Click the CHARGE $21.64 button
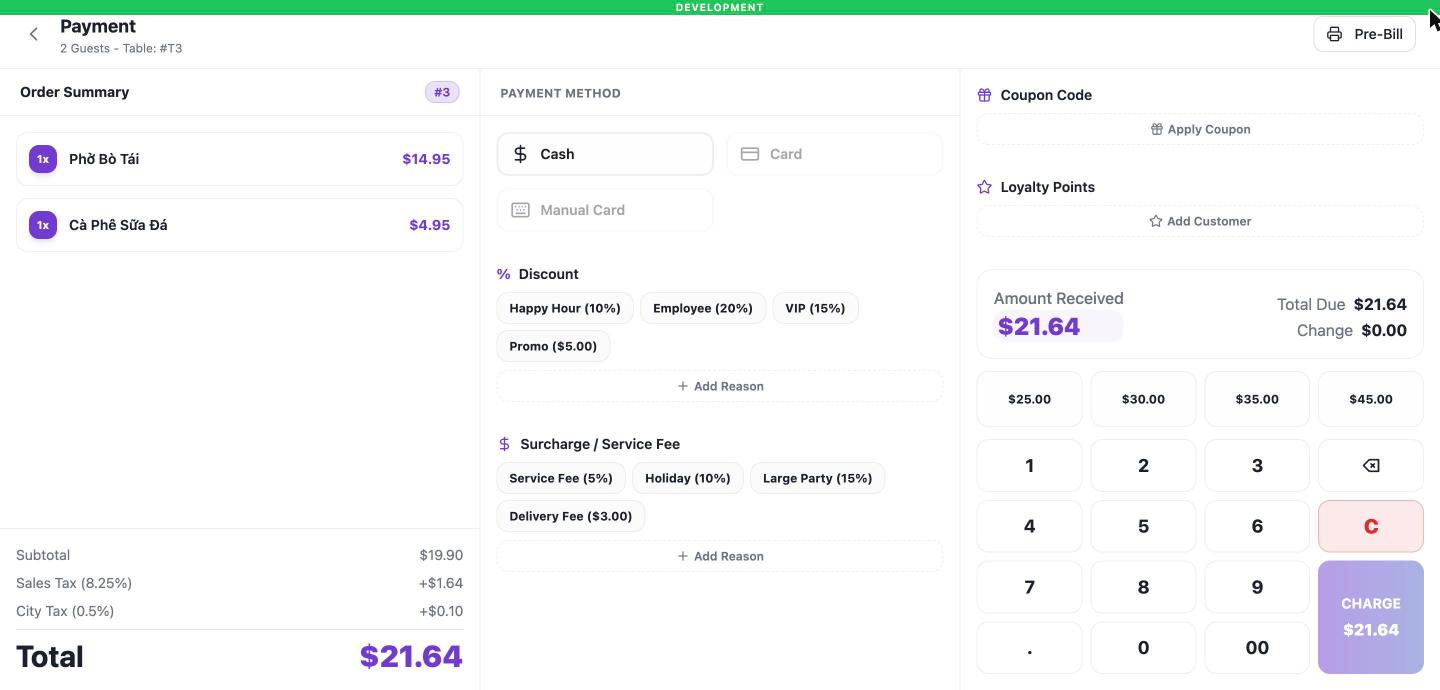The height and width of the screenshot is (690, 1440). [1371, 617]
